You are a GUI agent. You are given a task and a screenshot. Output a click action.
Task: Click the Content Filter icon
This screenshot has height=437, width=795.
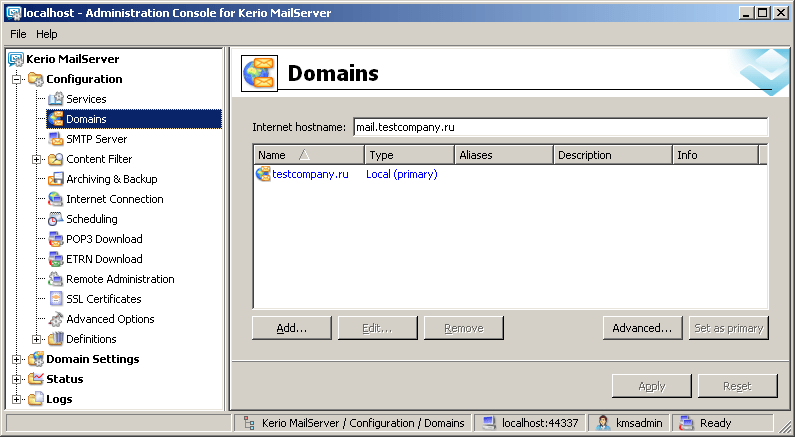pos(56,159)
